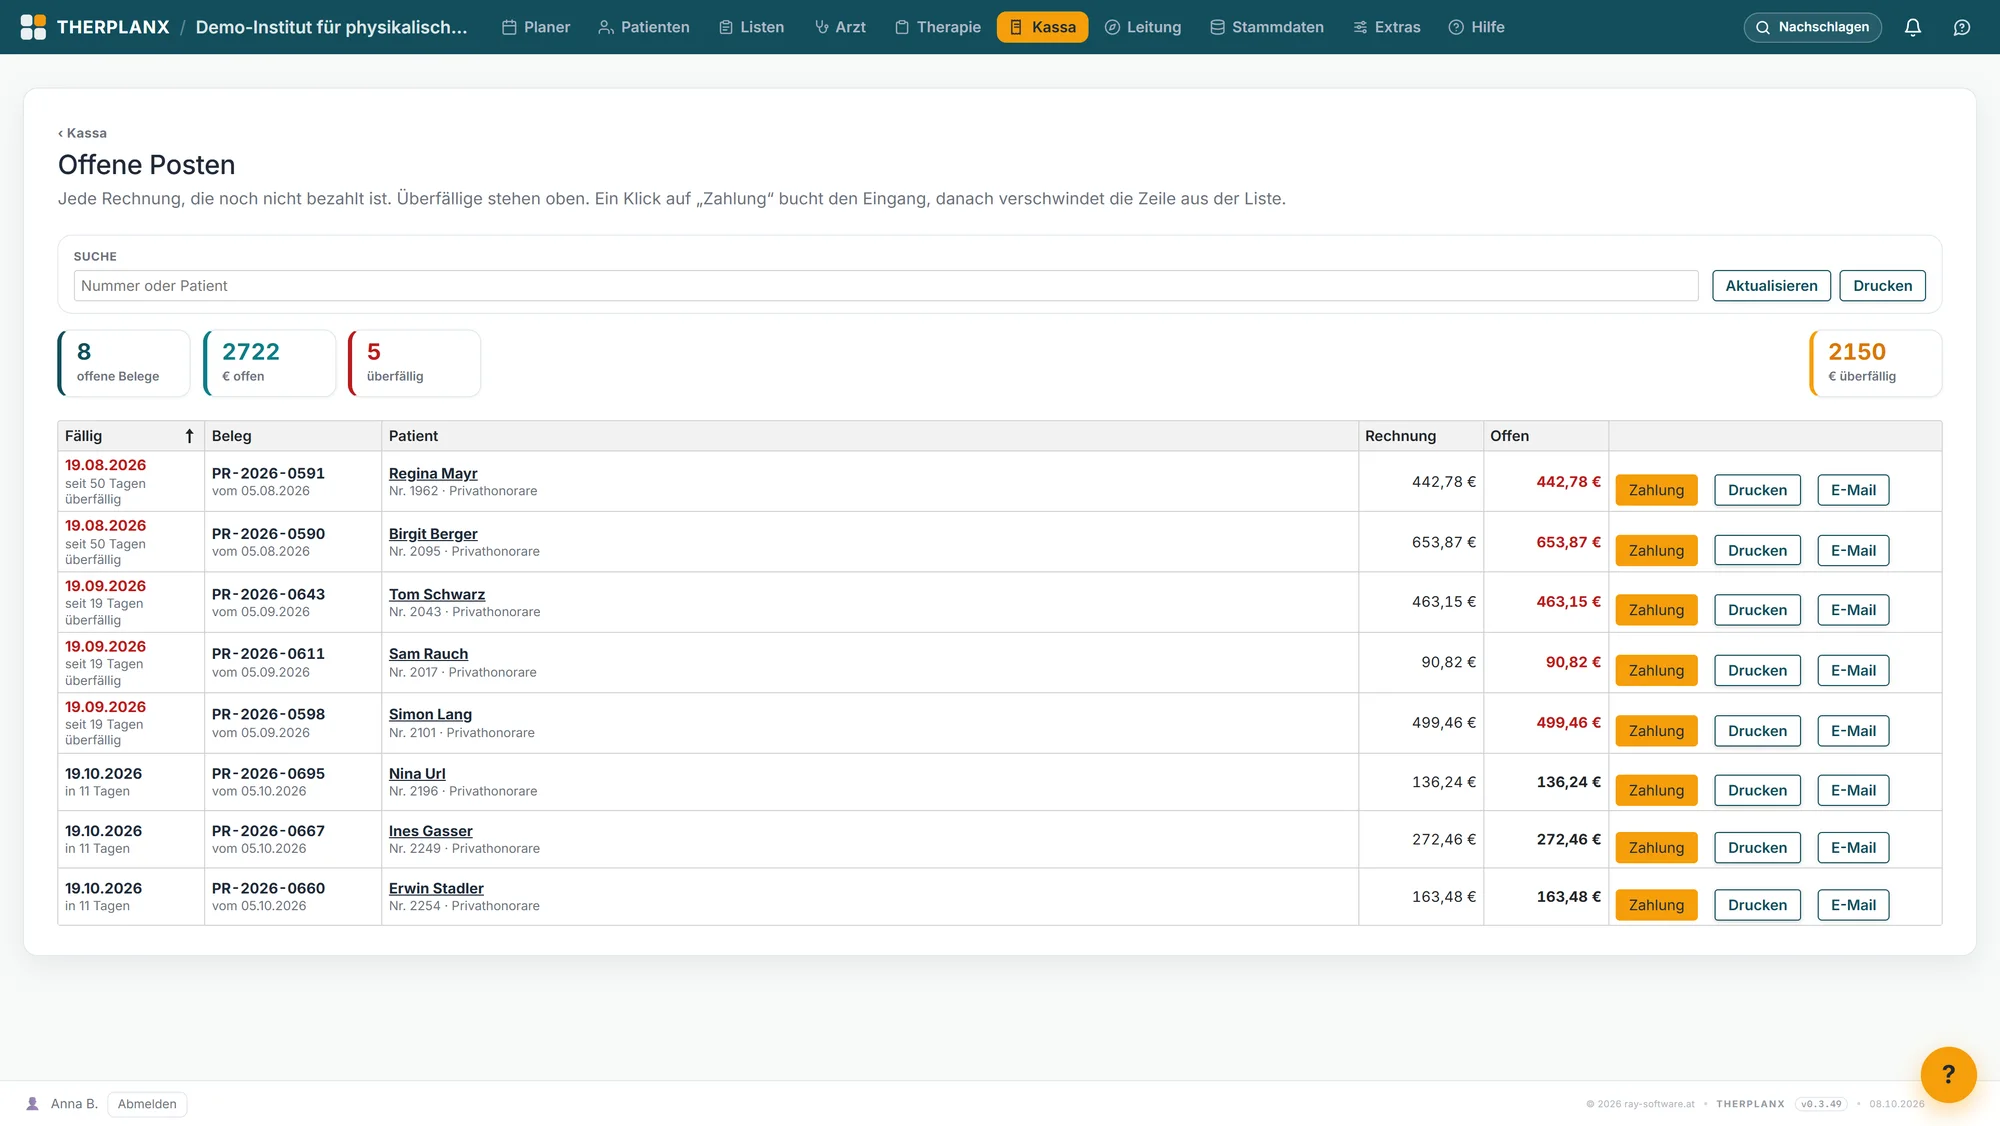
Task: Open the Leitung menu
Action: [1143, 27]
